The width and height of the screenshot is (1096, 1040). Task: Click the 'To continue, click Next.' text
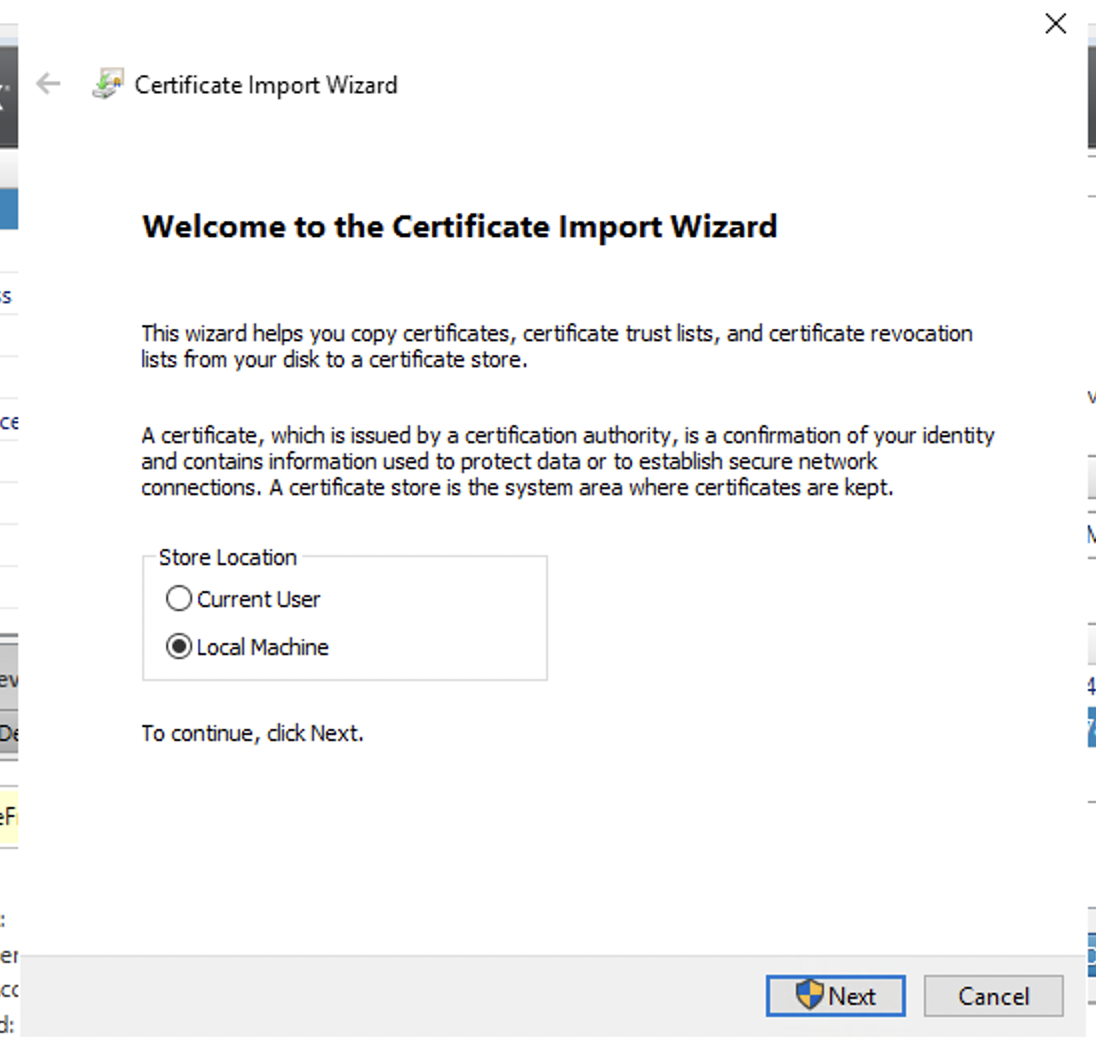pos(252,733)
